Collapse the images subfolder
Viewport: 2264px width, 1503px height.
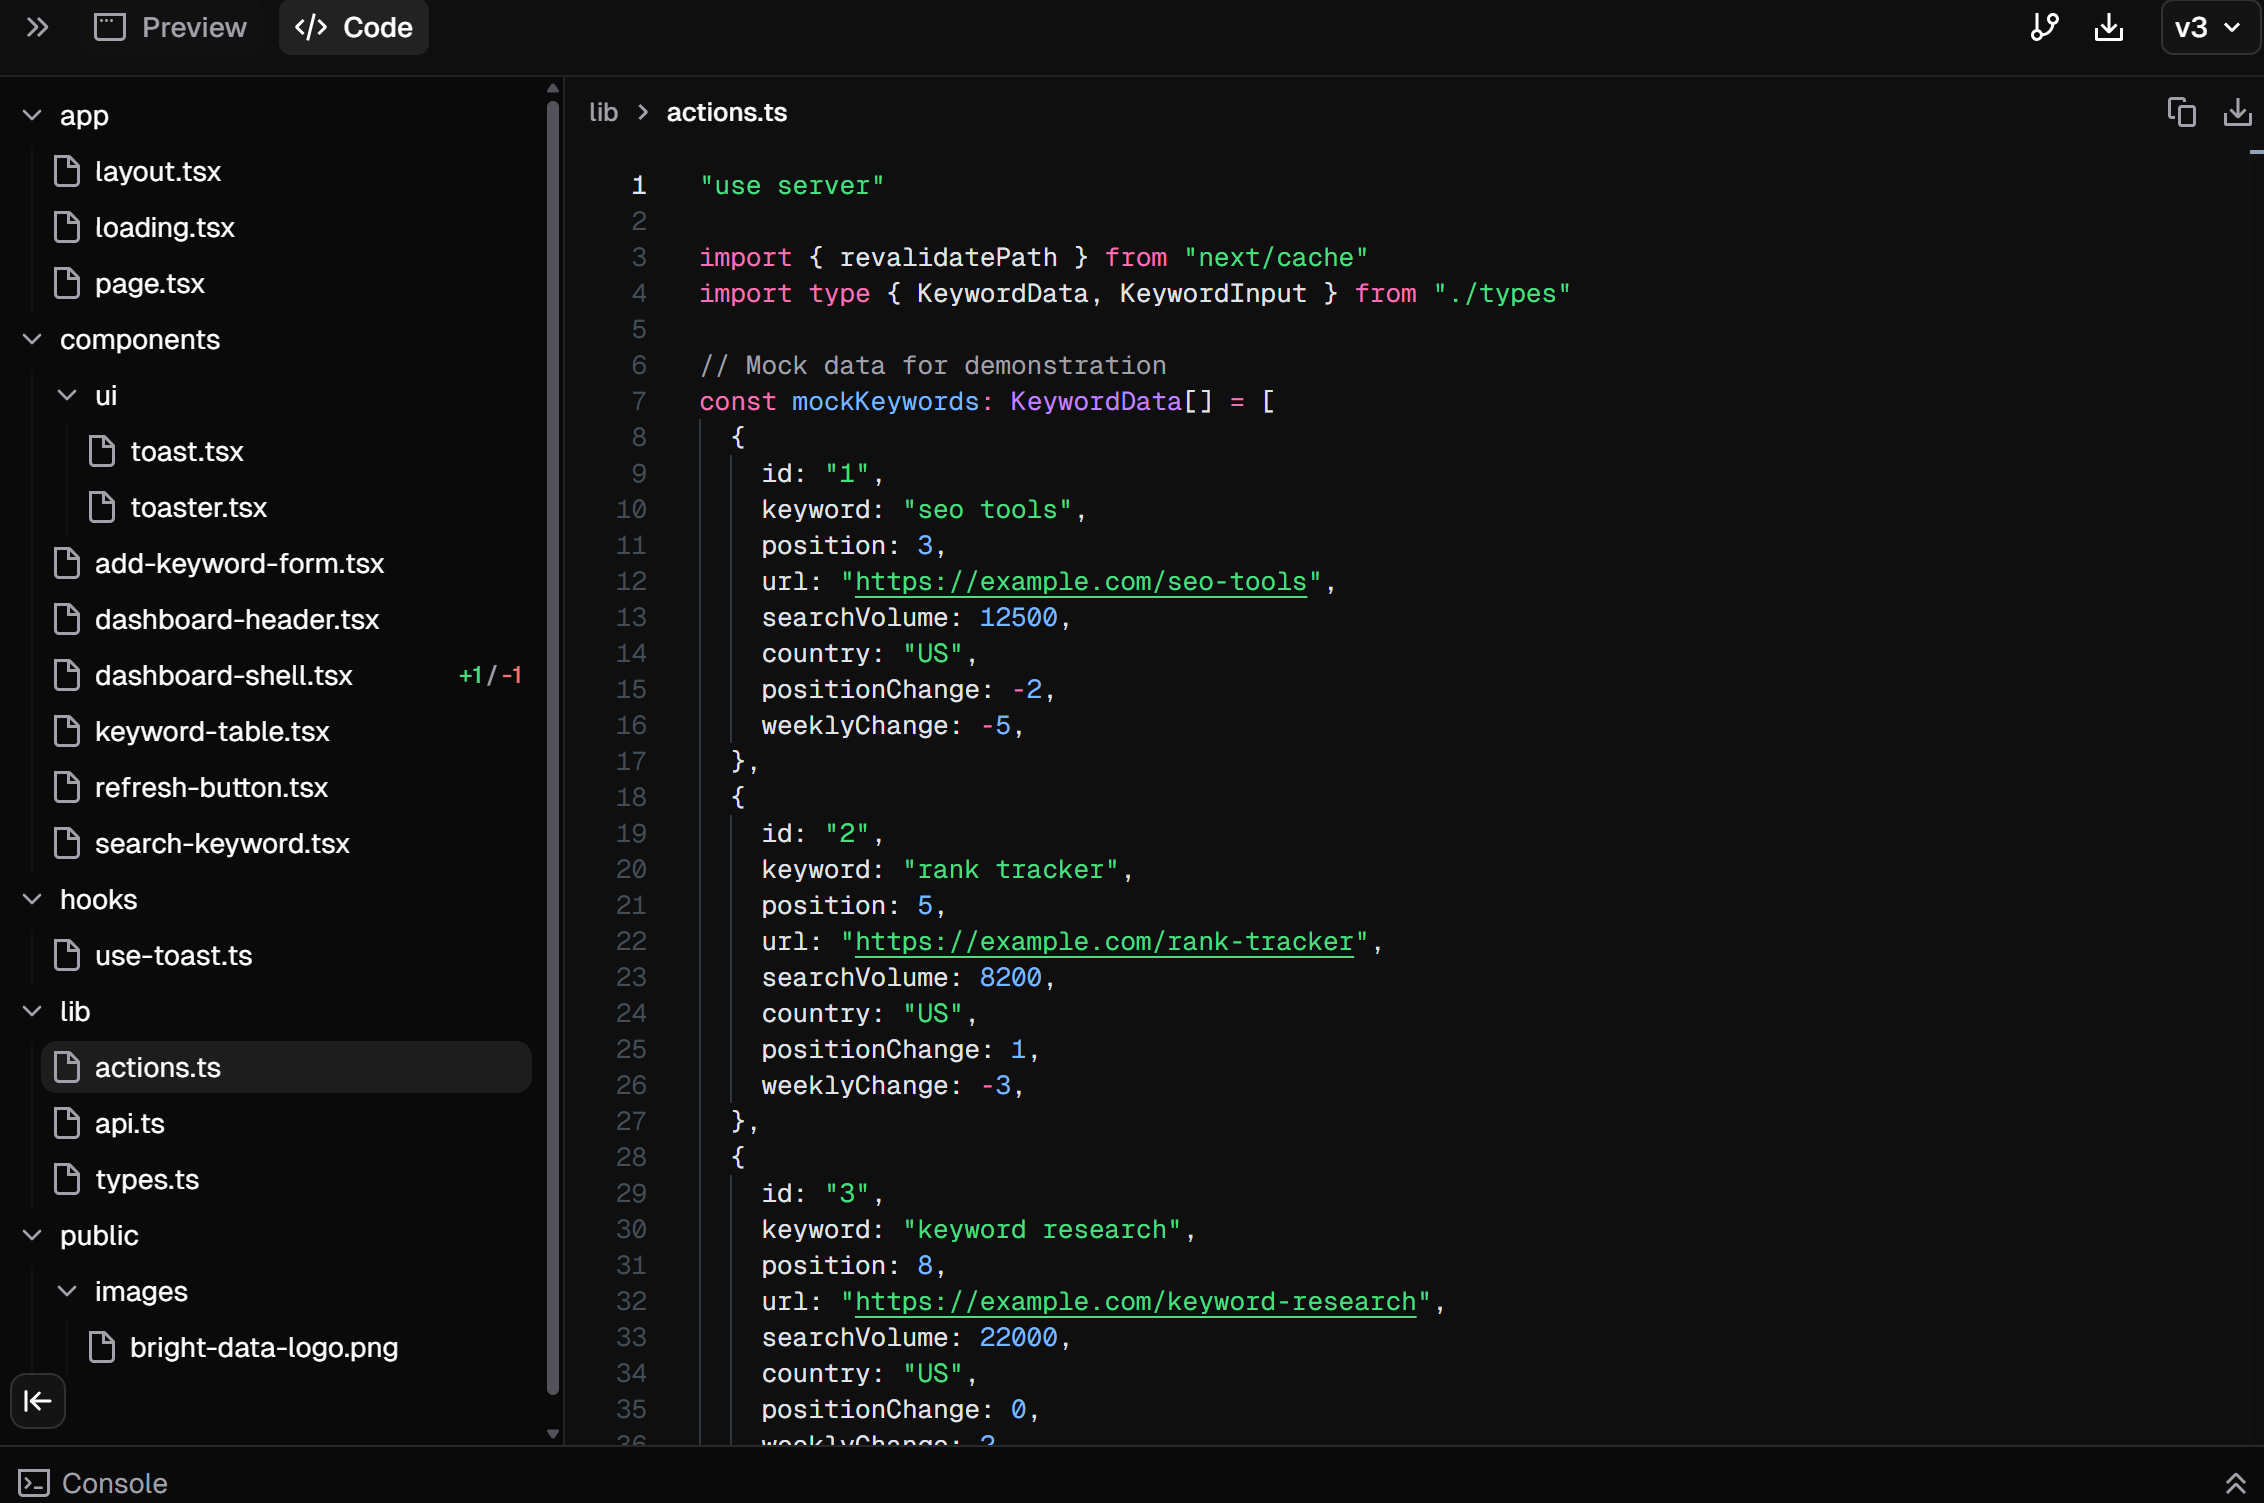67,1291
